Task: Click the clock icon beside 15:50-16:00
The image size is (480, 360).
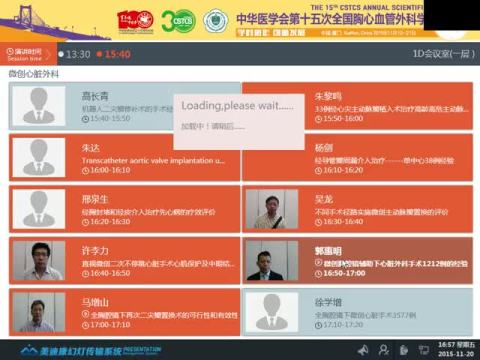Action: pos(318,119)
